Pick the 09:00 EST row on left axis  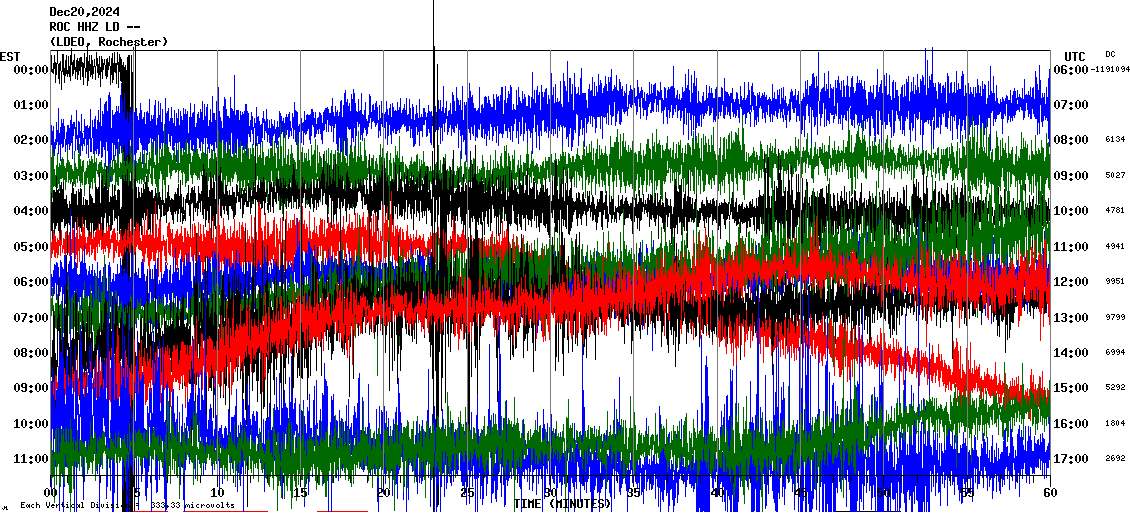click(32, 388)
